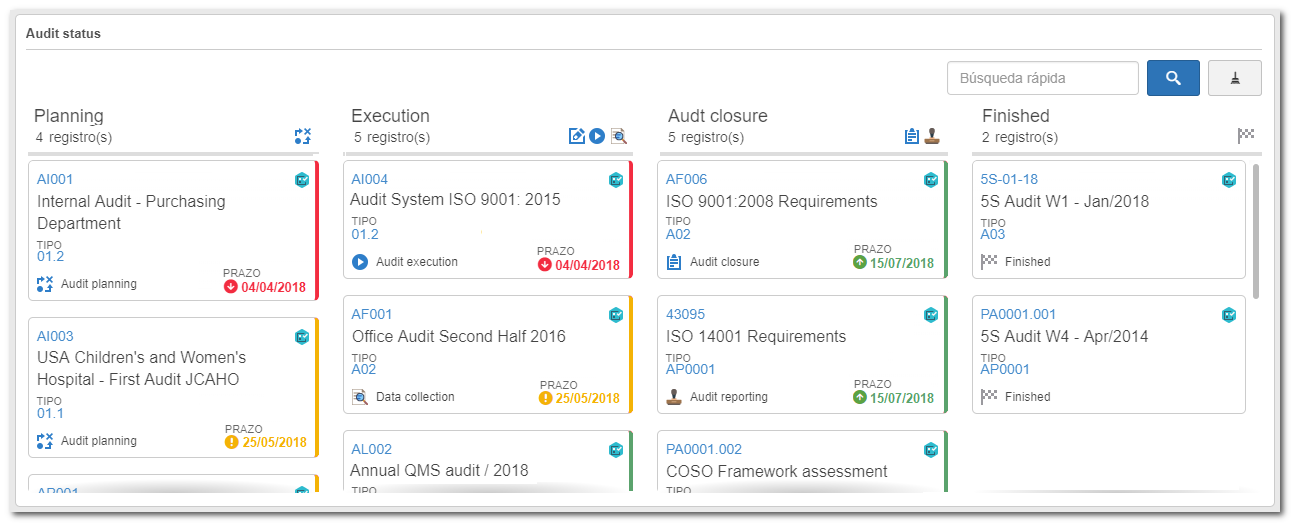
Task: Click the cube icon on card AI004
Action: [x=616, y=180]
